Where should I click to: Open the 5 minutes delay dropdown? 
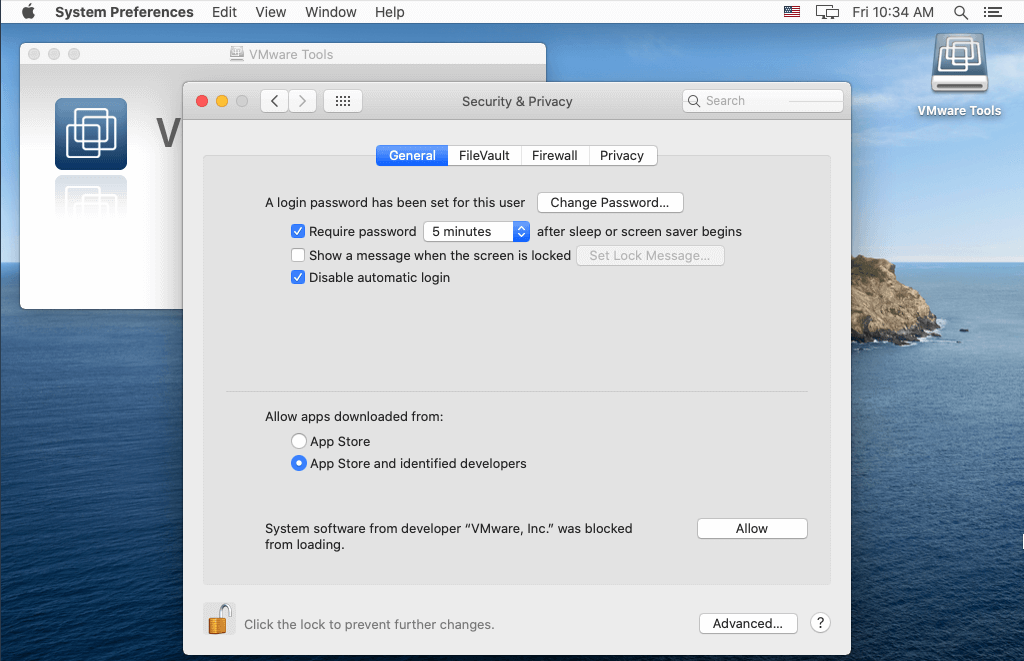(x=476, y=231)
